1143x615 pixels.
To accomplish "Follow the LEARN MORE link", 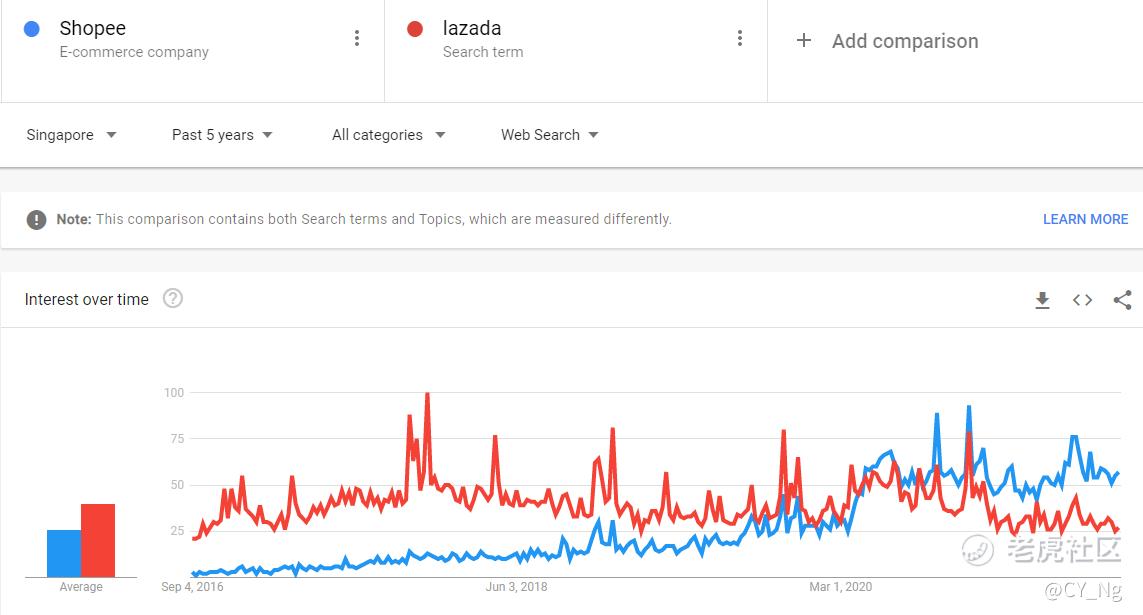I will 1085,219.
